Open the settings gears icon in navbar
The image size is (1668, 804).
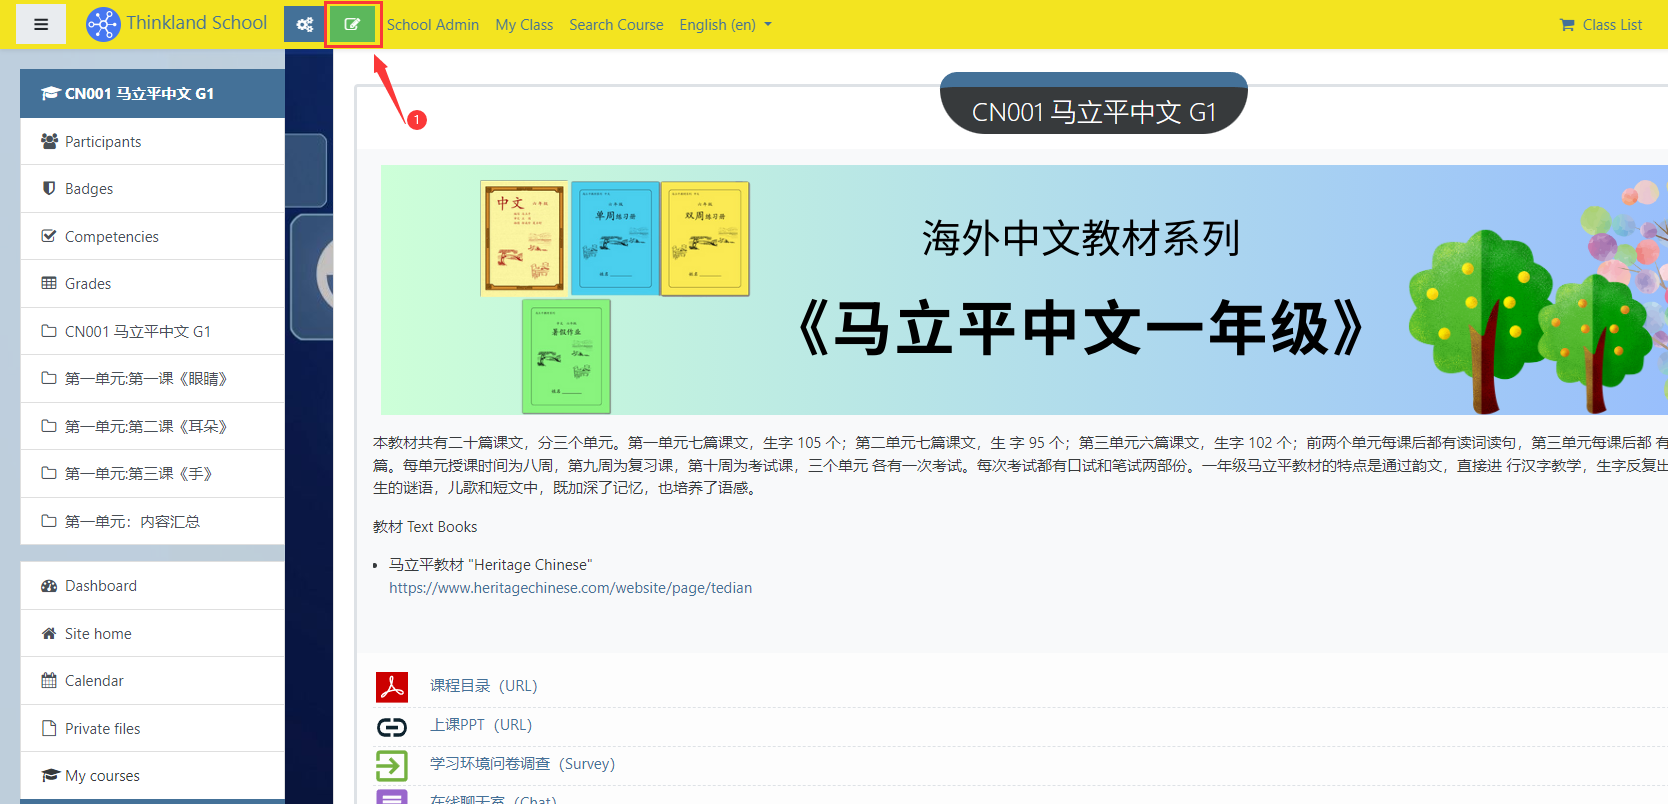pos(304,24)
